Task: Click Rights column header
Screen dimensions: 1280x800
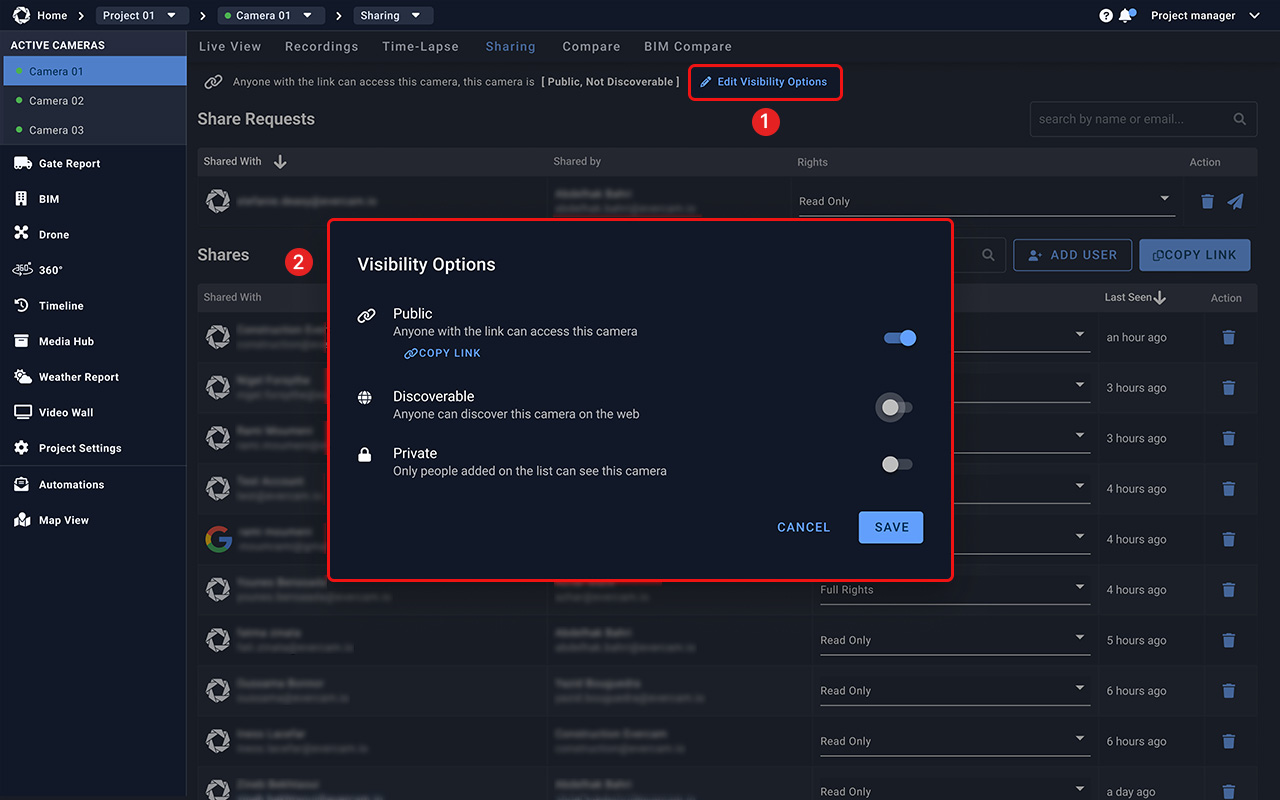Action: pyautogui.click(x=812, y=162)
